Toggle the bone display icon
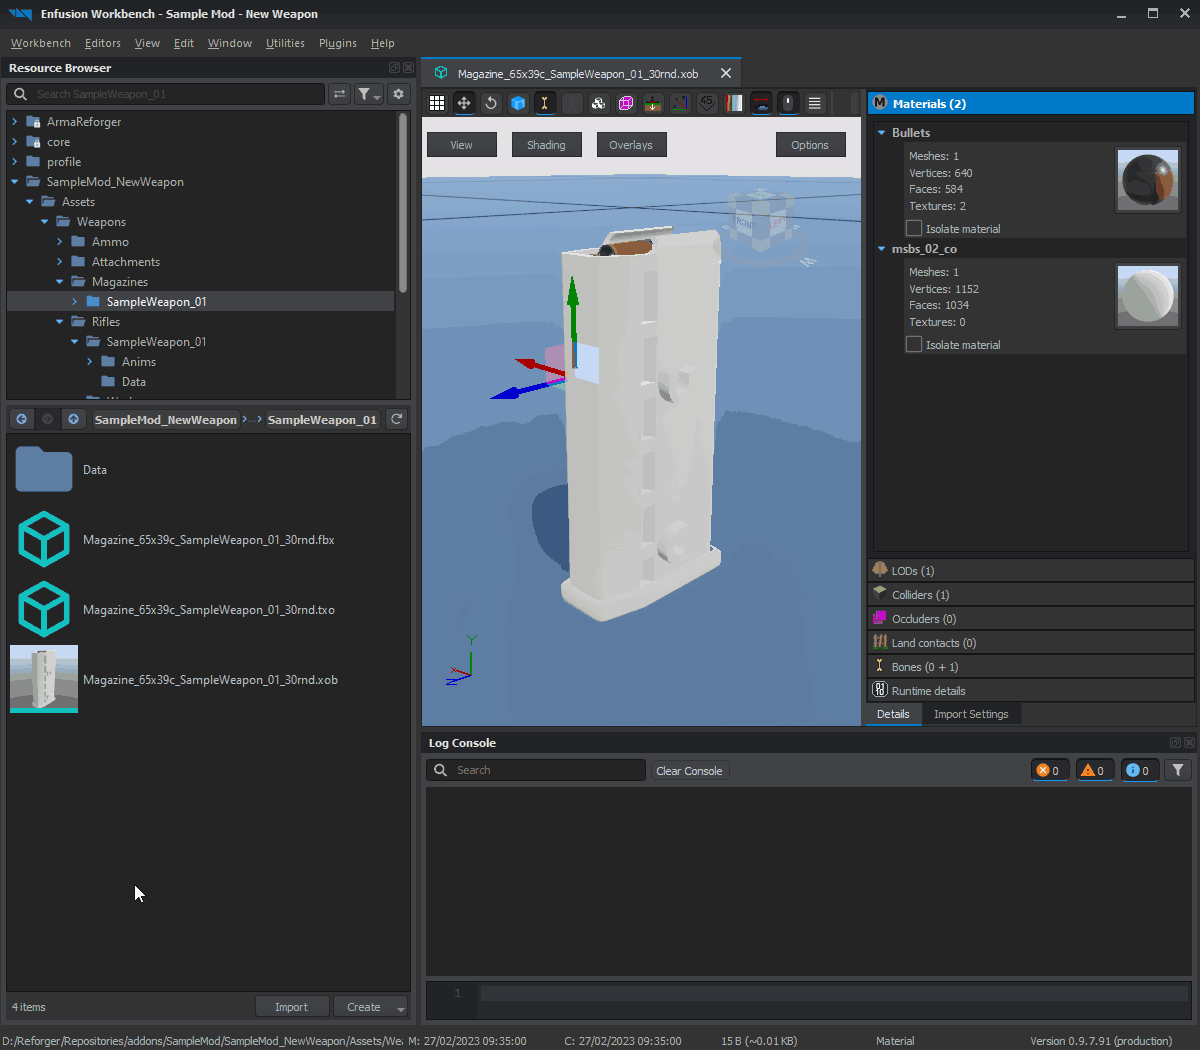Screen dimensions: 1200x1050 [x=545, y=103]
